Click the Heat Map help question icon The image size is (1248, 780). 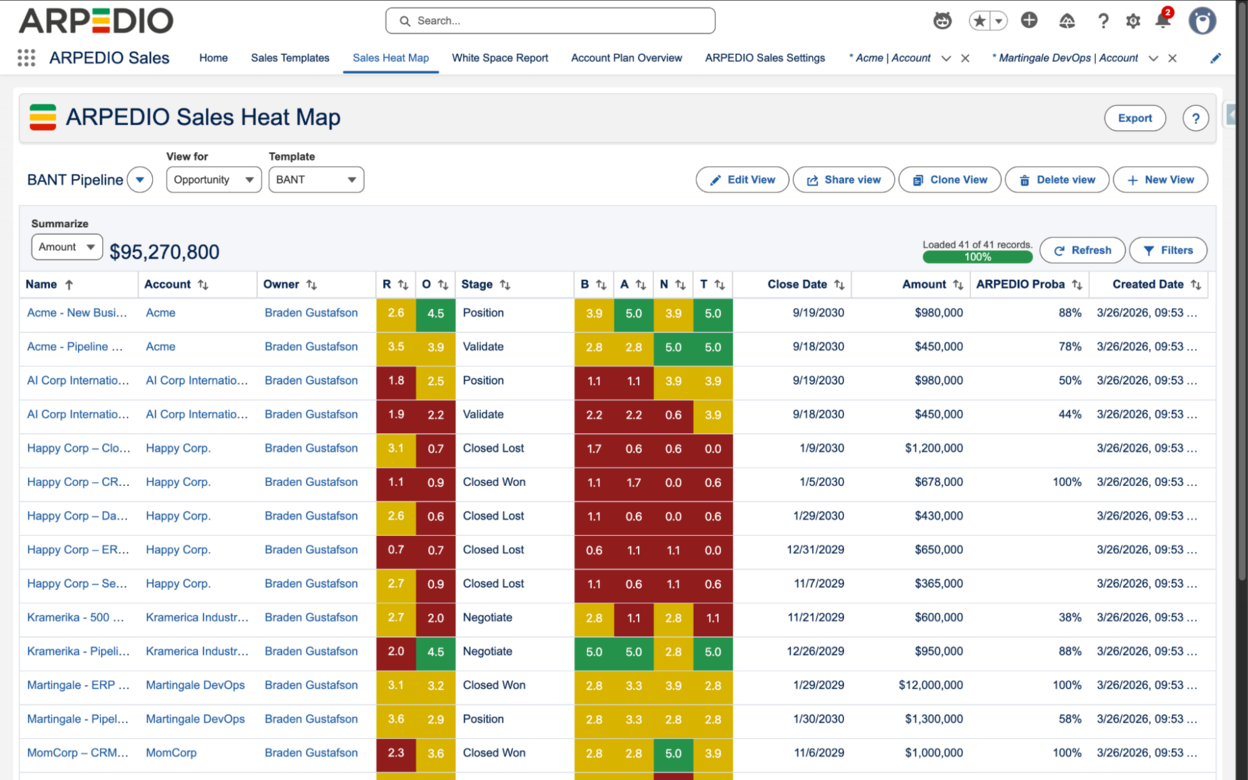[1195, 118]
